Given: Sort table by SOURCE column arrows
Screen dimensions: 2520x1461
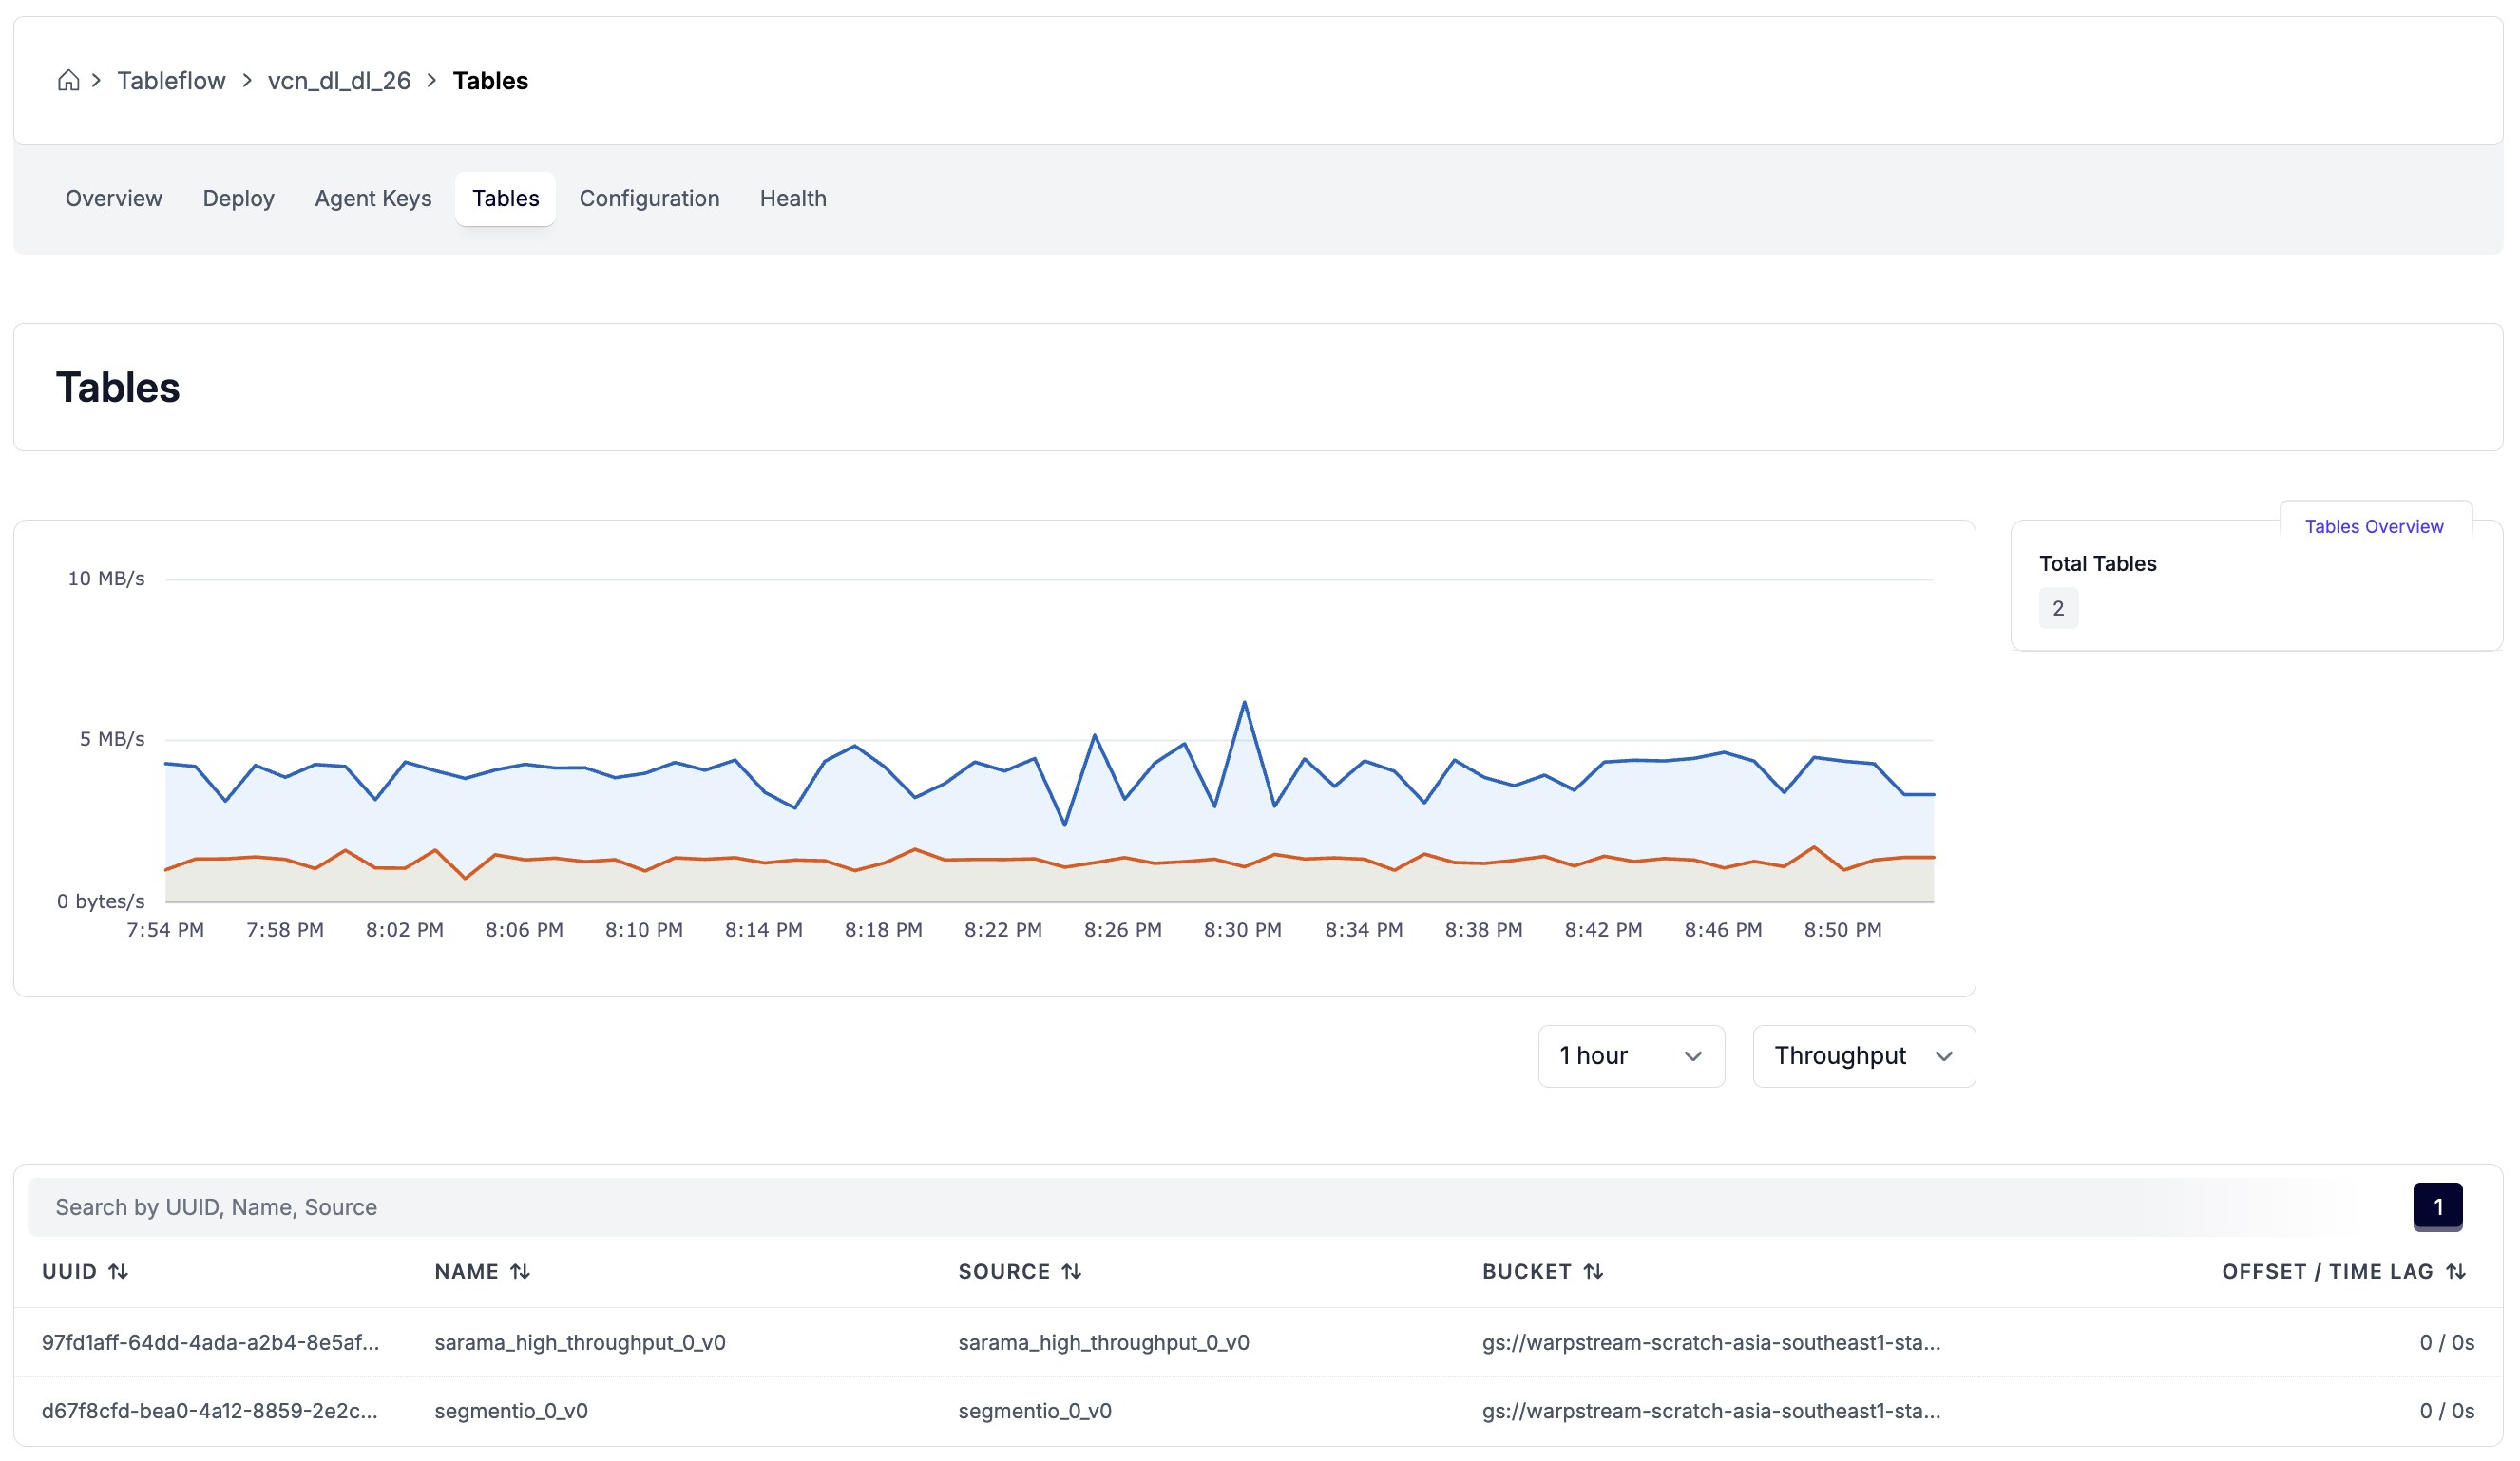Looking at the screenshot, I should (1072, 1272).
